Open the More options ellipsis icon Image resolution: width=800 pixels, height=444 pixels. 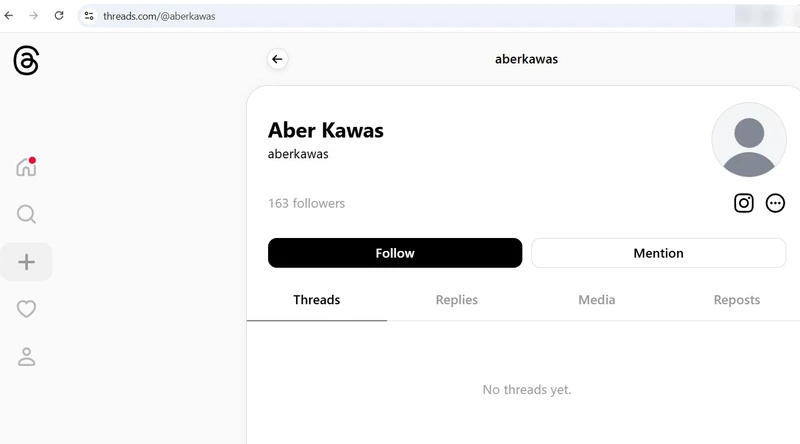(775, 203)
